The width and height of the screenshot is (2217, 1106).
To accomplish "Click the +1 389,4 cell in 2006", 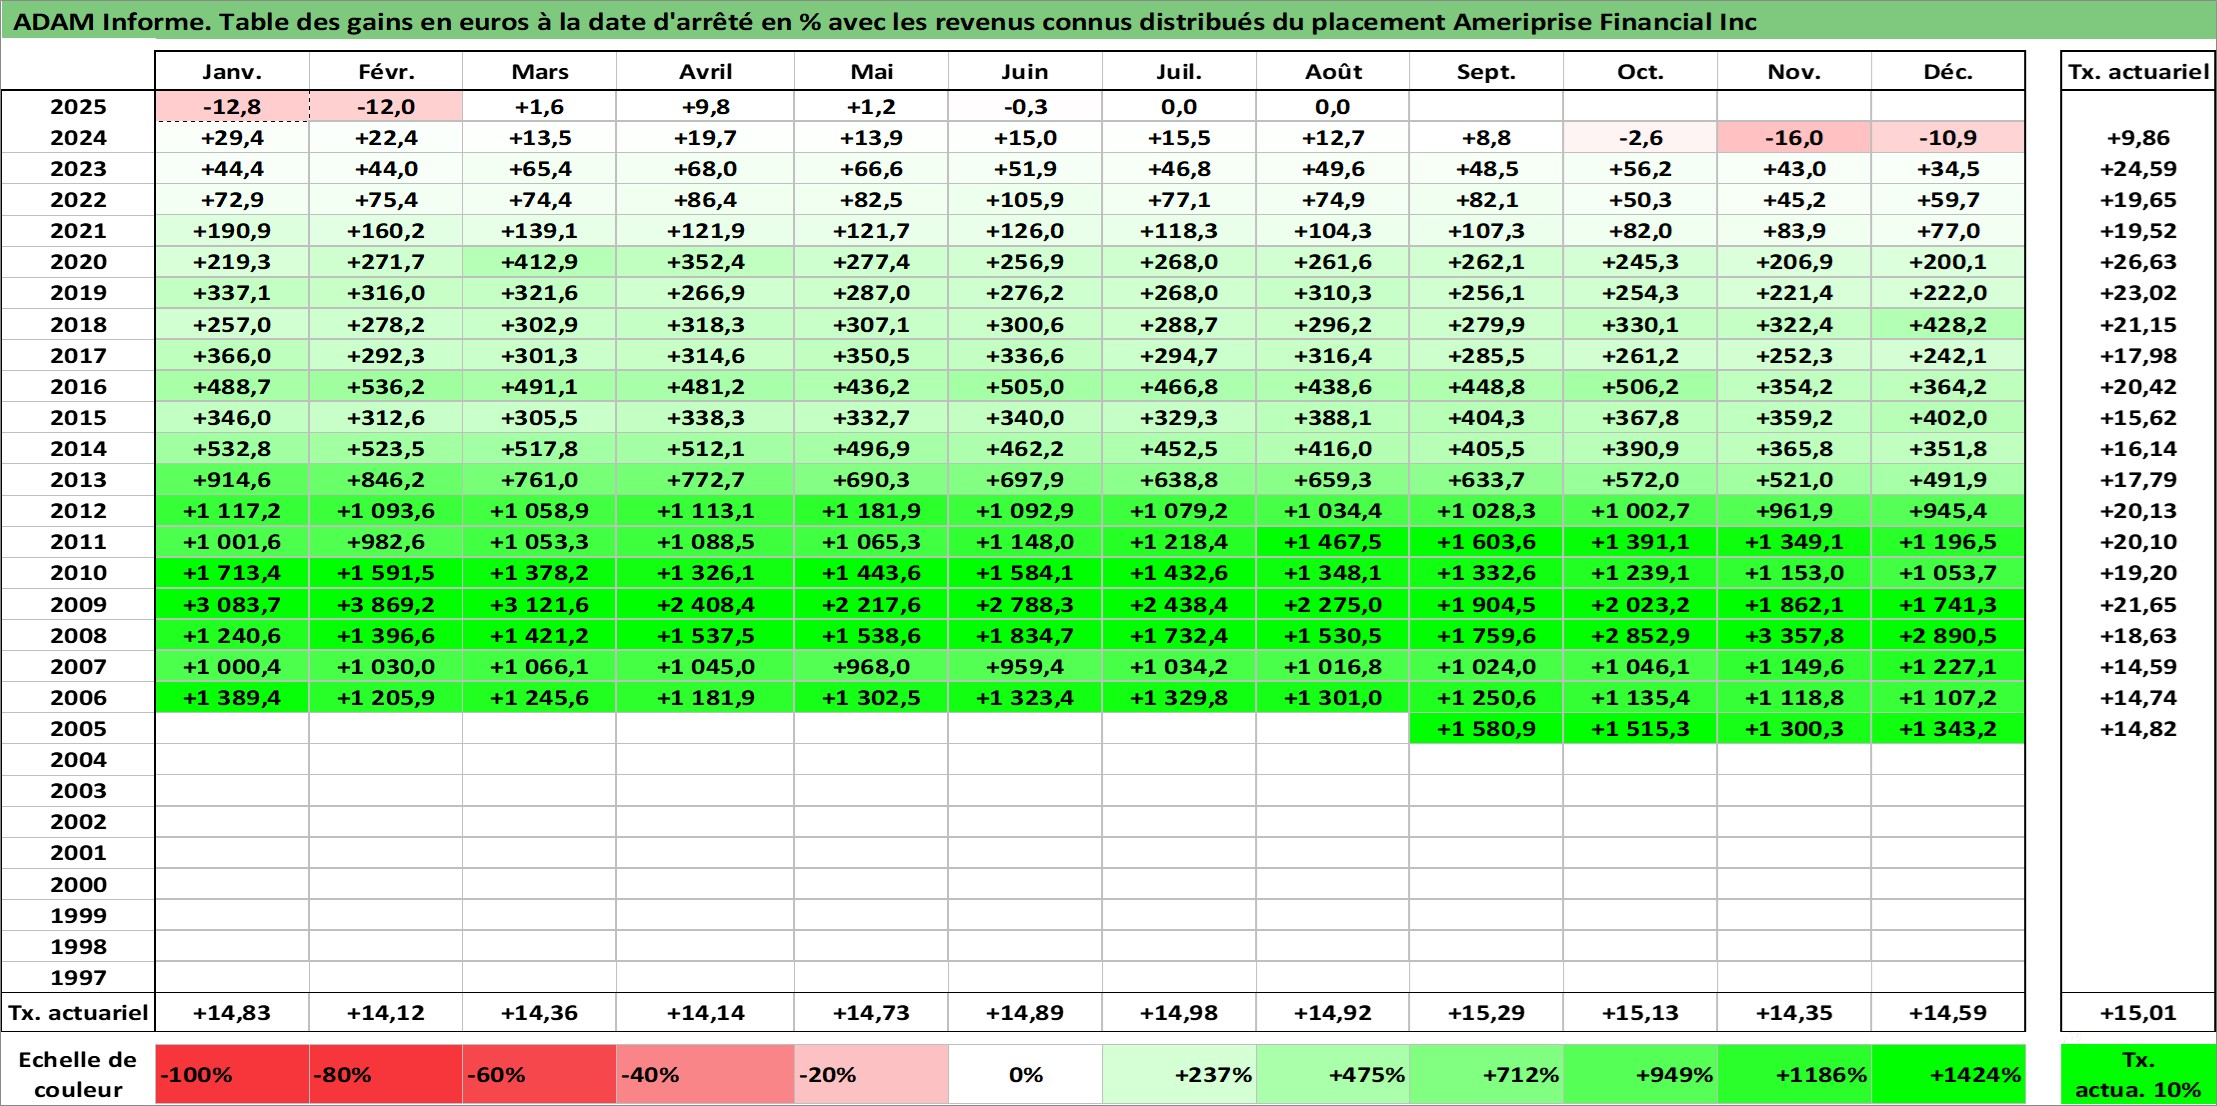I will click(x=232, y=697).
